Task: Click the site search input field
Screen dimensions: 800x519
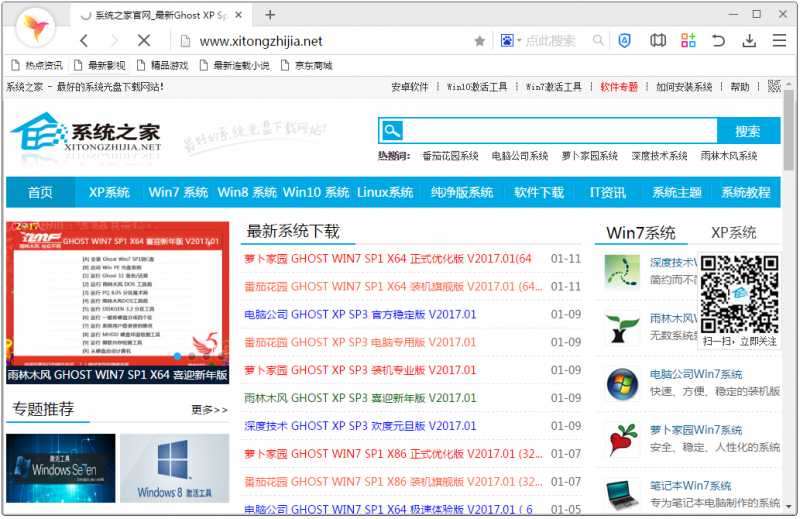Action: pos(560,131)
